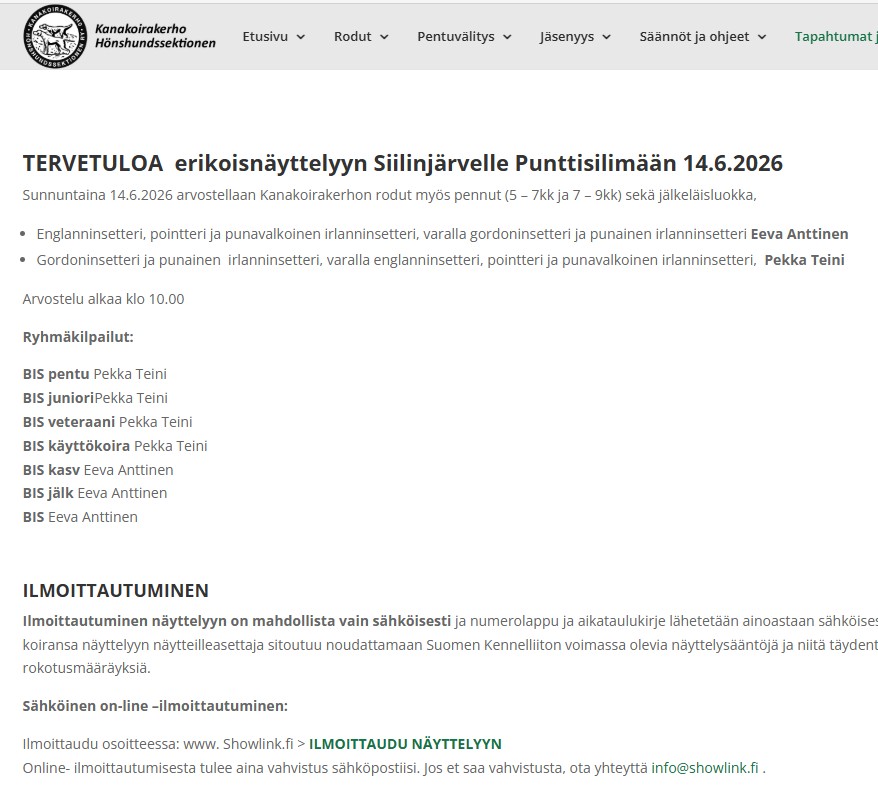Screen dimensions: 878x793
Task: Click the bold judge name Eeva Anttinen
Action: point(799,234)
